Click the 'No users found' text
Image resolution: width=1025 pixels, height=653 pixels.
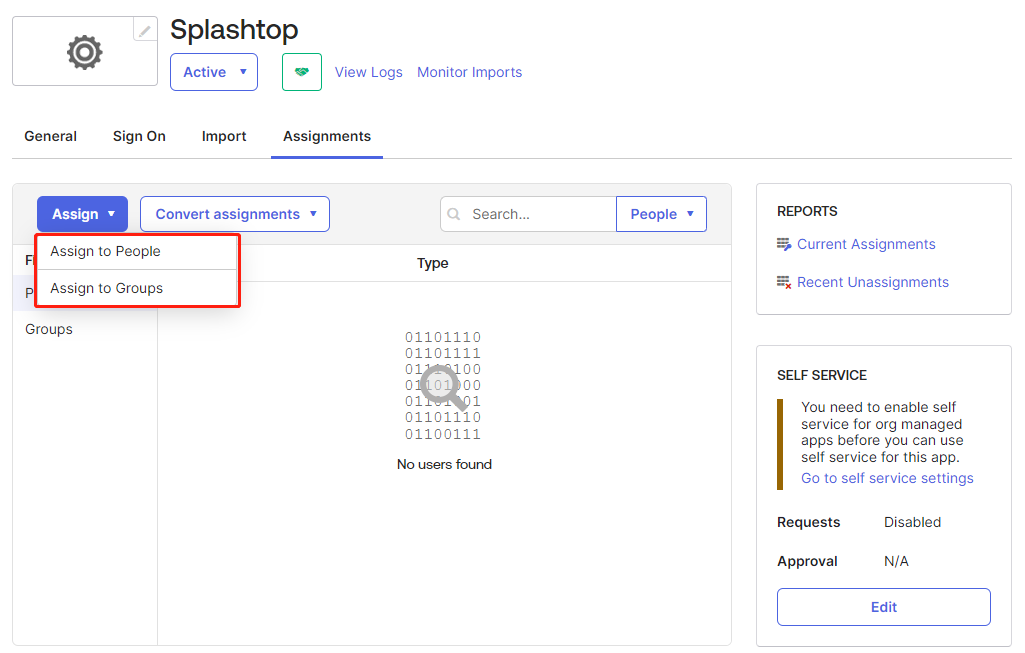click(445, 465)
